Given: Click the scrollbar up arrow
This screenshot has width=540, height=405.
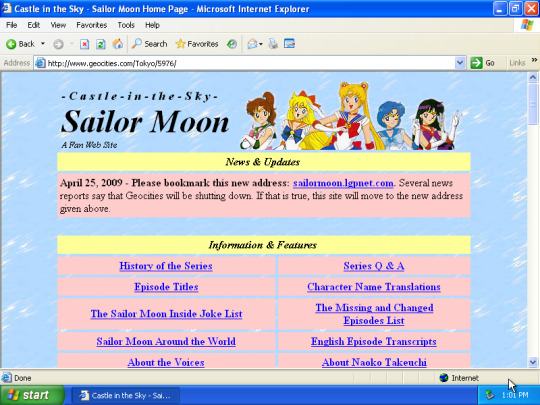Looking at the screenshot, I should (x=533, y=77).
